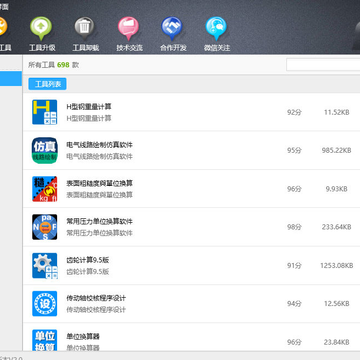Select the highlighted blue sidebar category
The height and width of the screenshot is (360, 360).
pyautogui.click(x=11, y=79)
